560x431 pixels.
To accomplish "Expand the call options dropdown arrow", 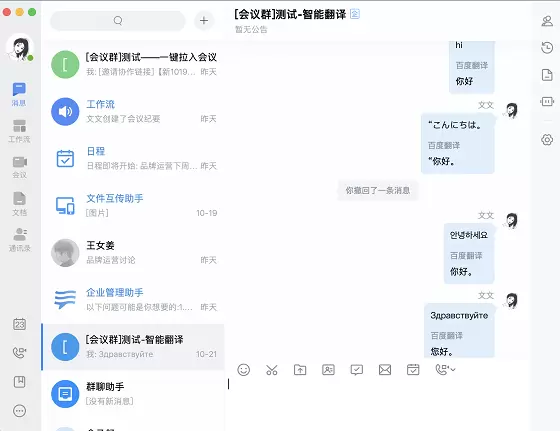I will click(x=453, y=370).
